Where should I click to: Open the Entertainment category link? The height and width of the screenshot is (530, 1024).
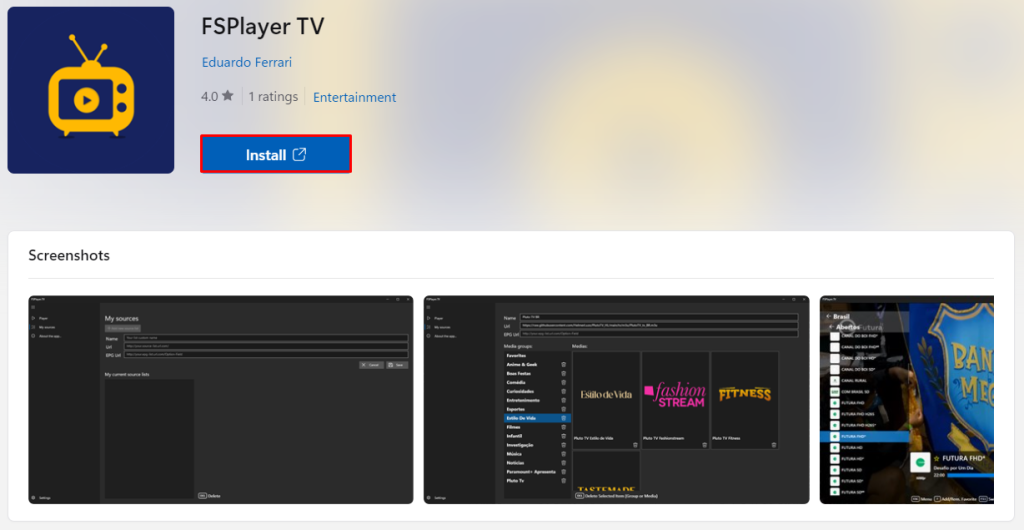(354, 97)
